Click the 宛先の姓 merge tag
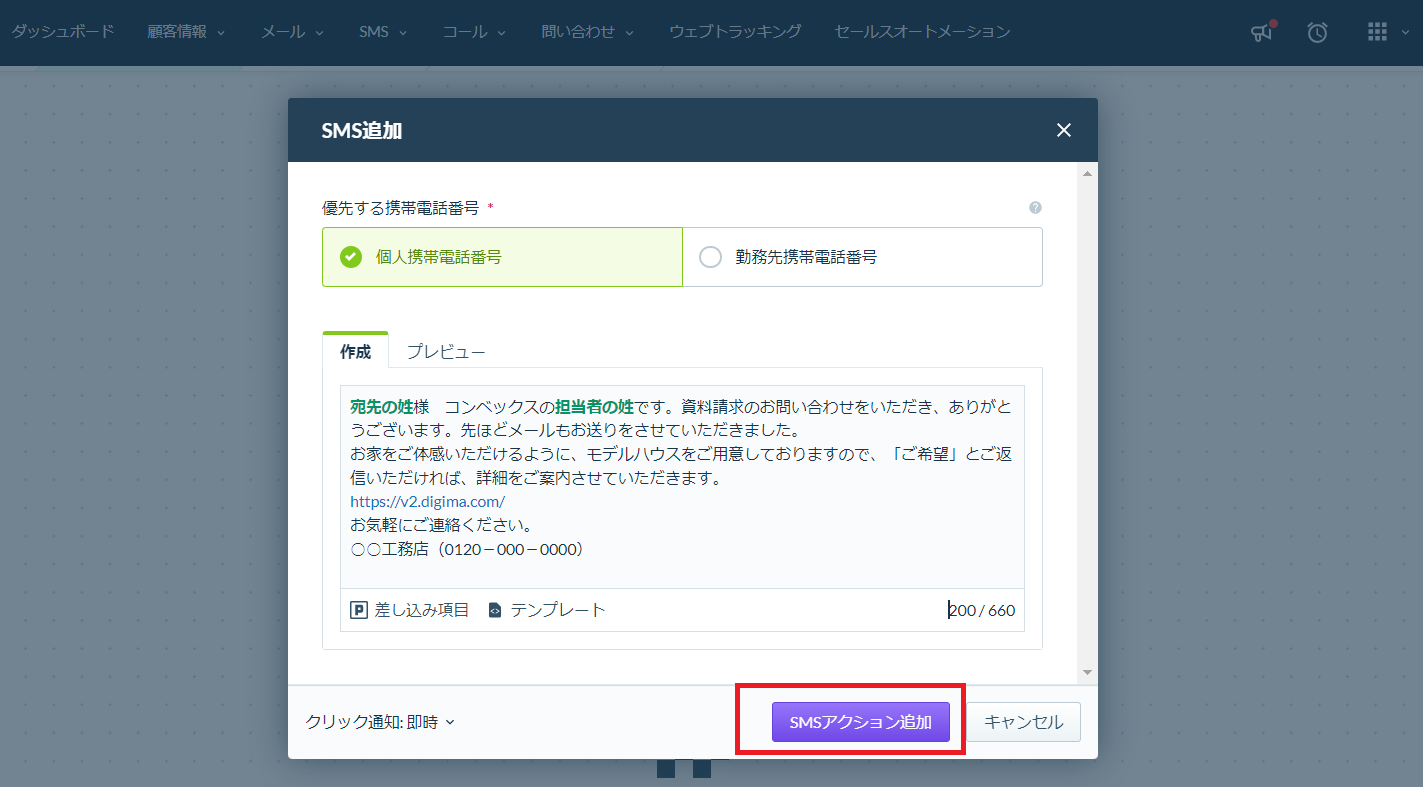 pos(381,407)
